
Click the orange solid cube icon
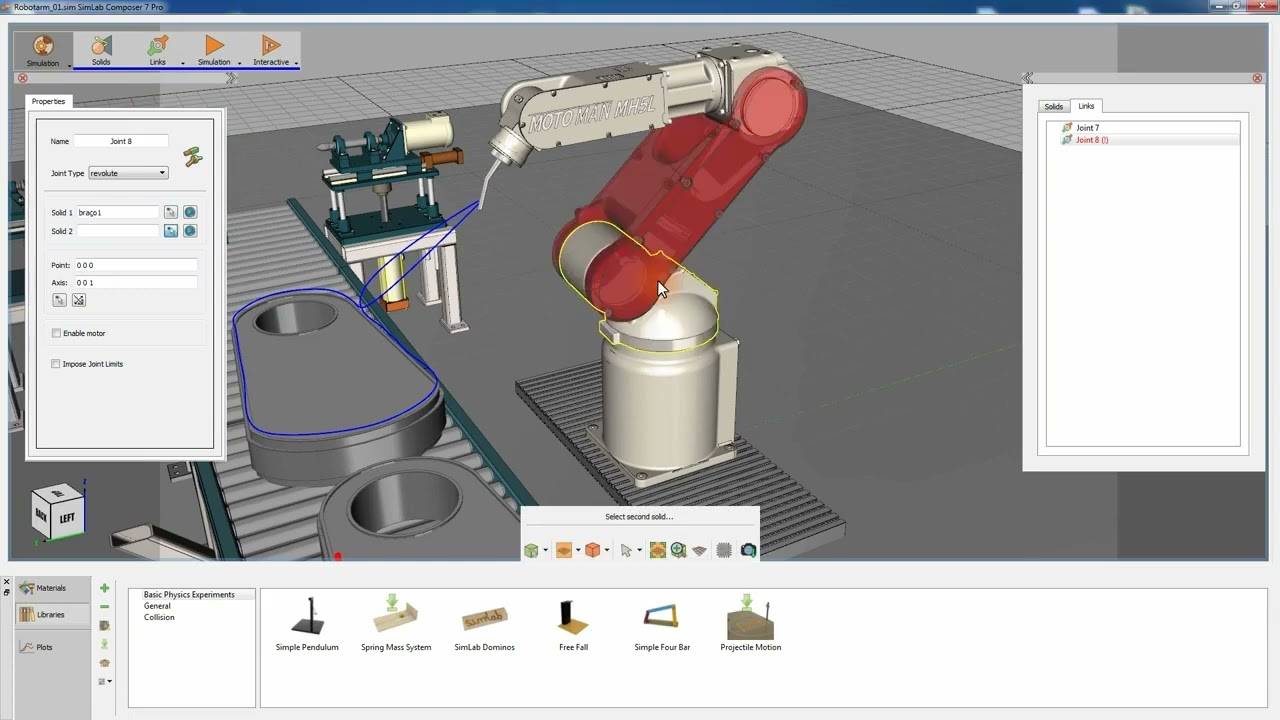coord(592,550)
